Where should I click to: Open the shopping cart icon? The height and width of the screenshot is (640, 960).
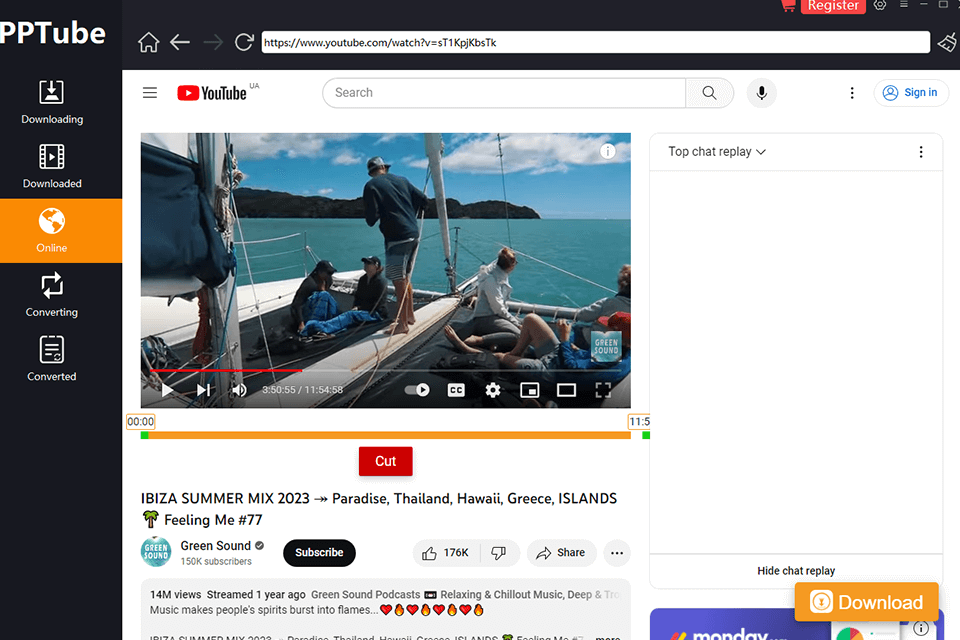coord(788,6)
